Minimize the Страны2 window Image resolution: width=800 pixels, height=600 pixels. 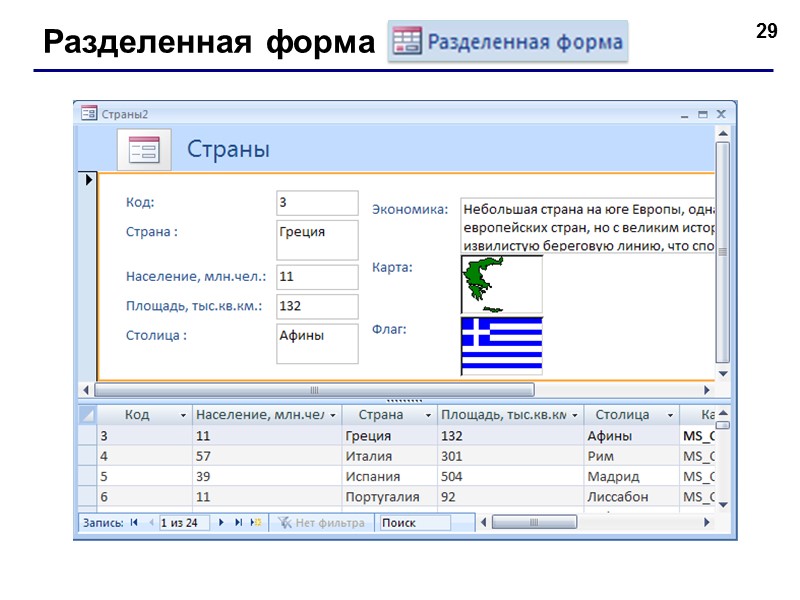684,115
